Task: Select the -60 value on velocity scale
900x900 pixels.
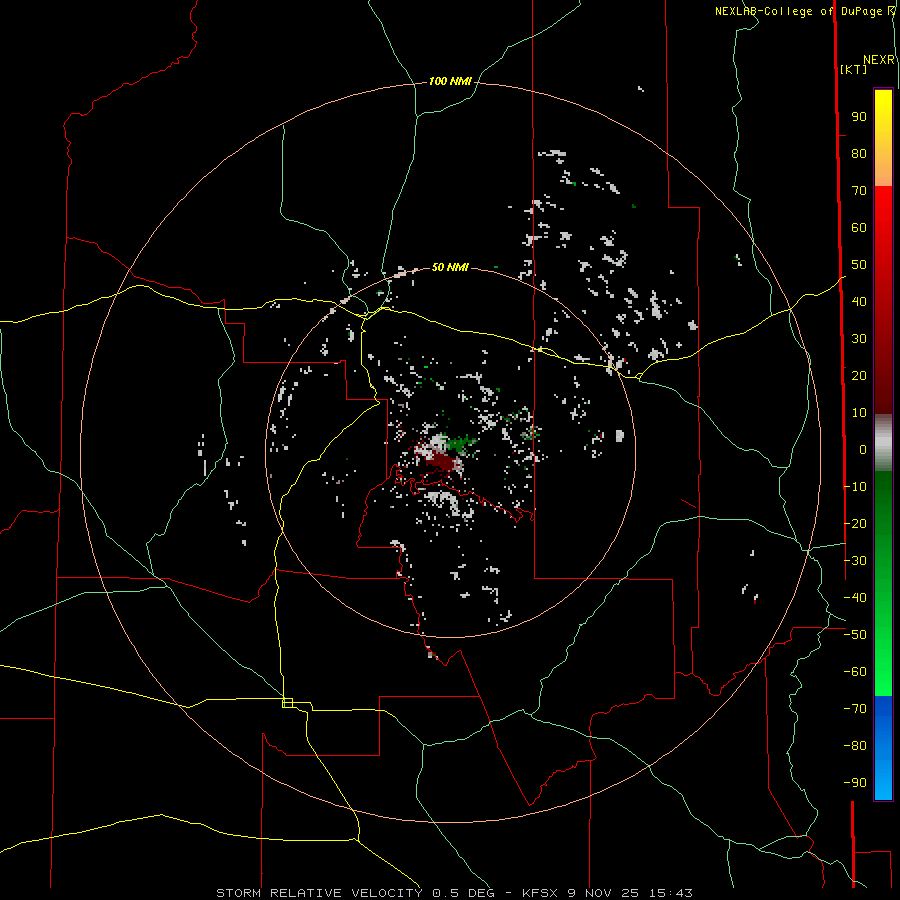Action: (855, 672)
